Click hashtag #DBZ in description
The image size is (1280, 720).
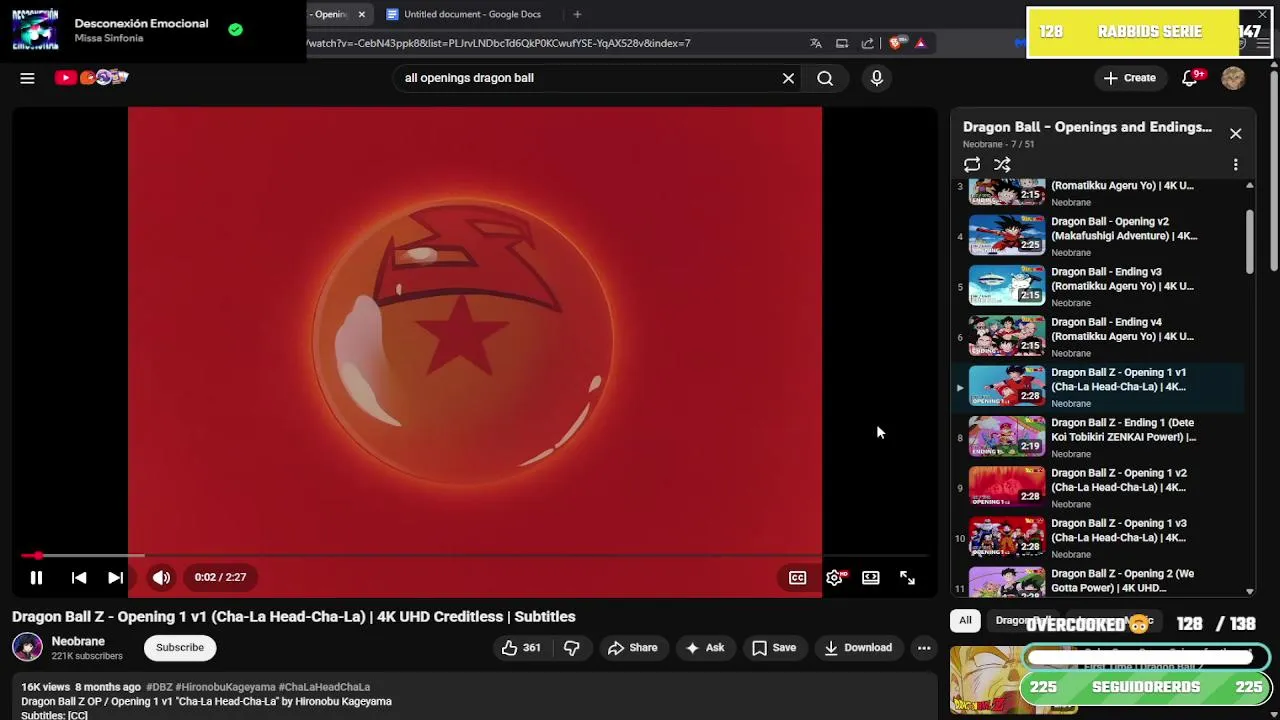tap(159, 687)
